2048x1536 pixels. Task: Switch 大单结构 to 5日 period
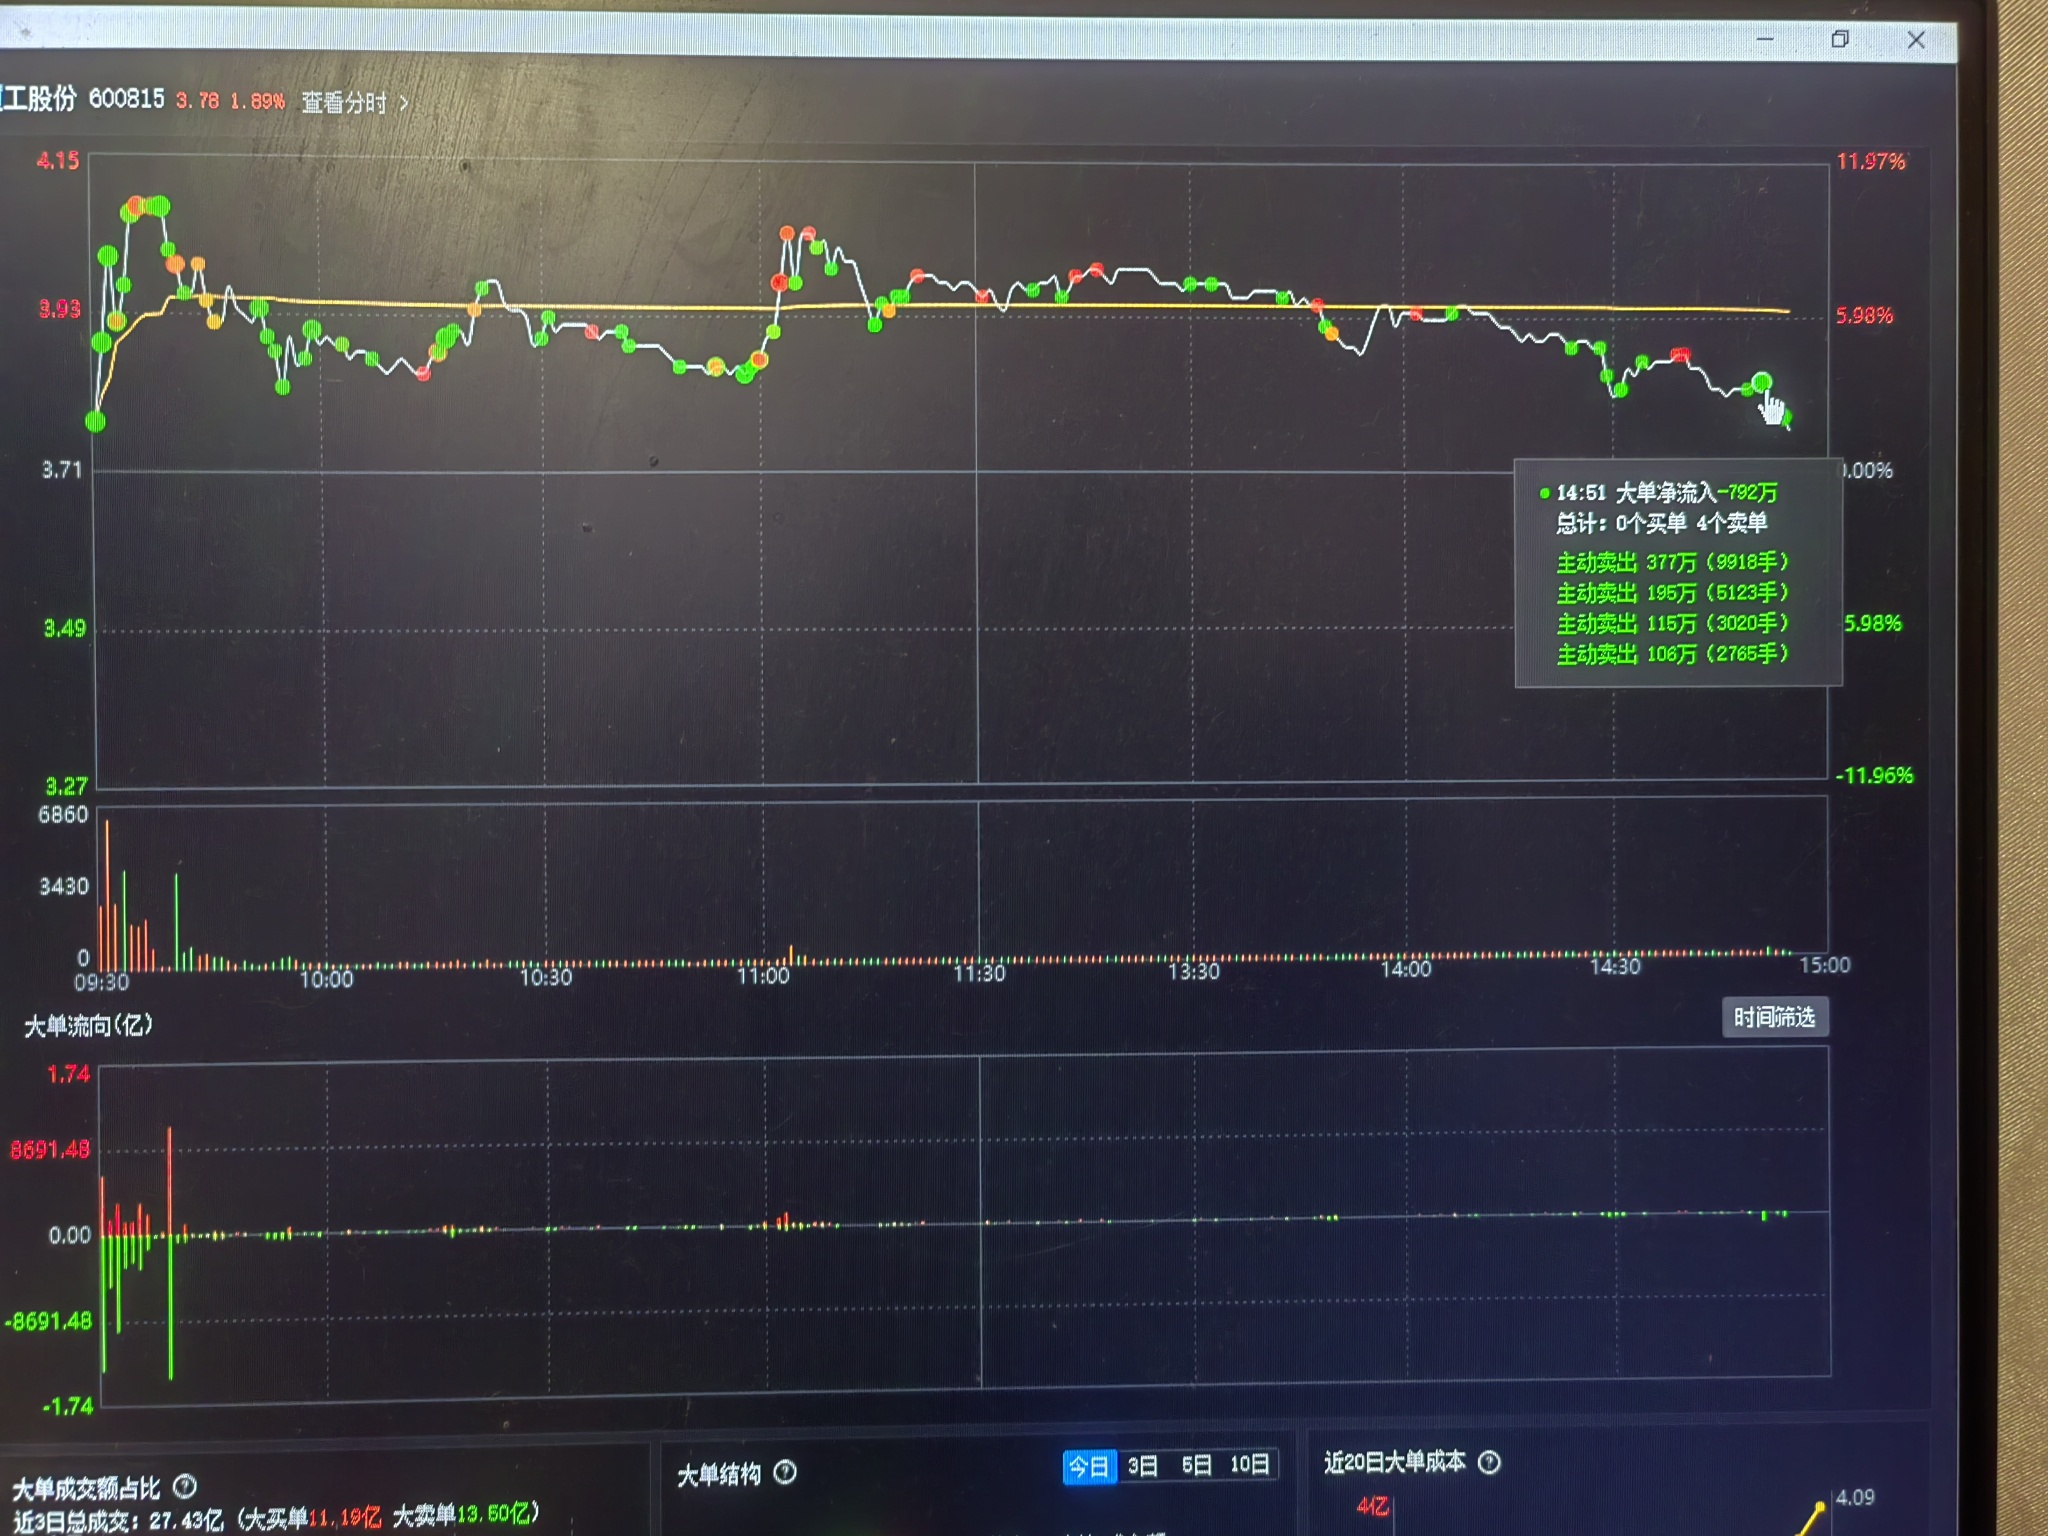(1196, 1466)
